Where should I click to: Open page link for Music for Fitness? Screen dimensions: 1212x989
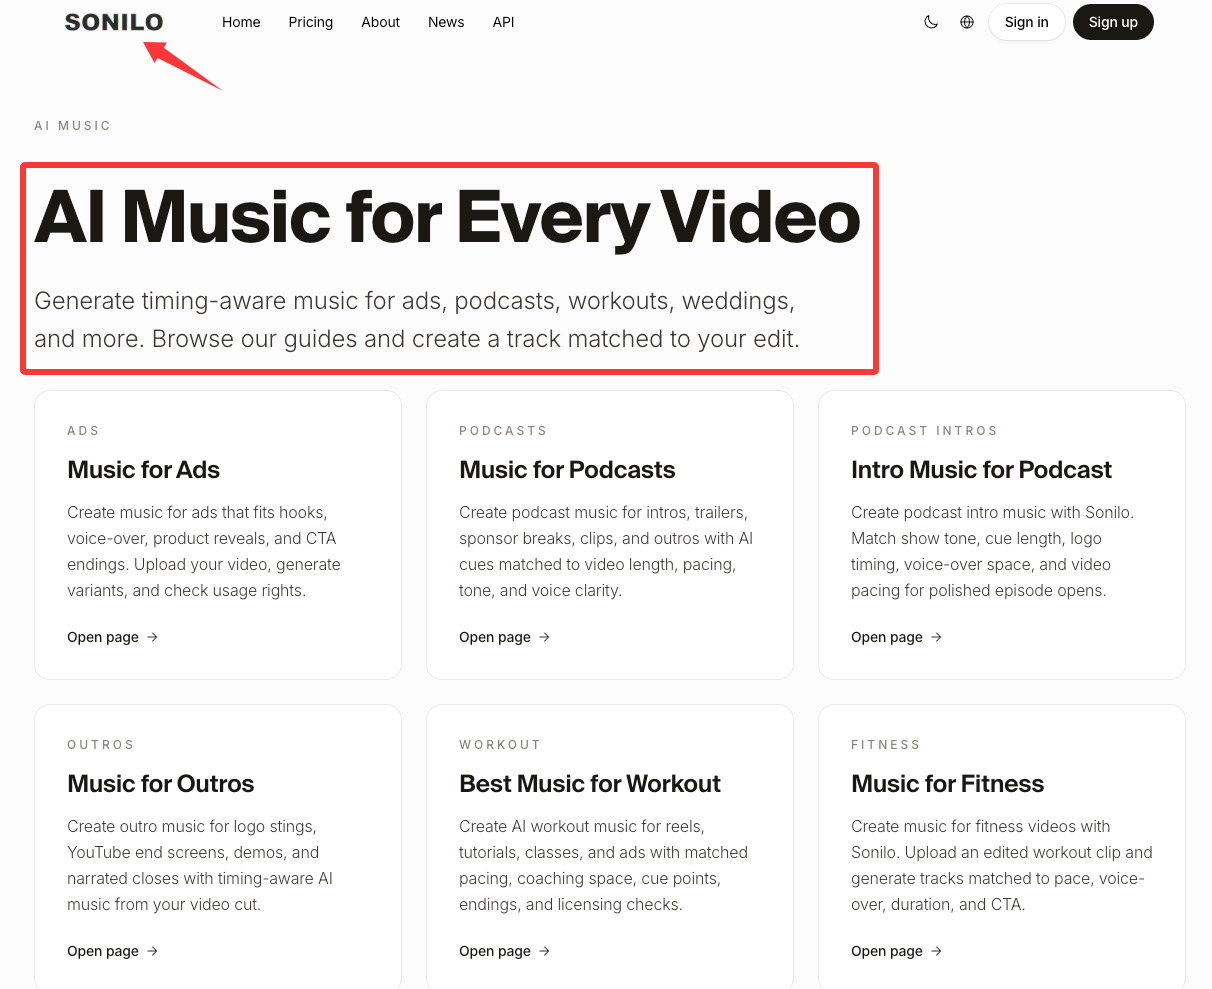[897, 951]
